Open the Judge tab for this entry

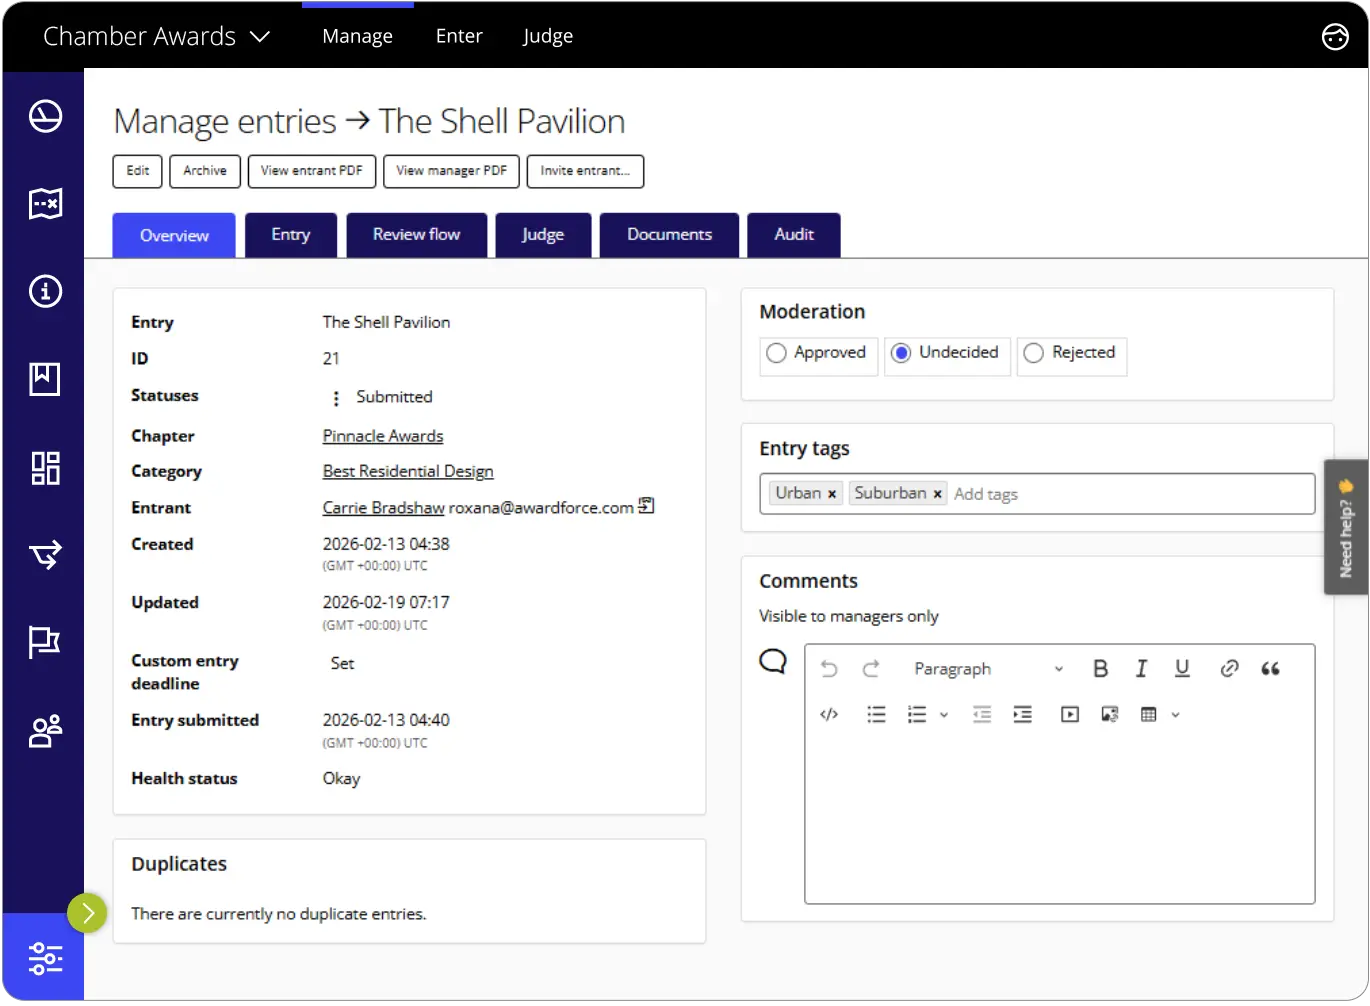tap(543, 234)
